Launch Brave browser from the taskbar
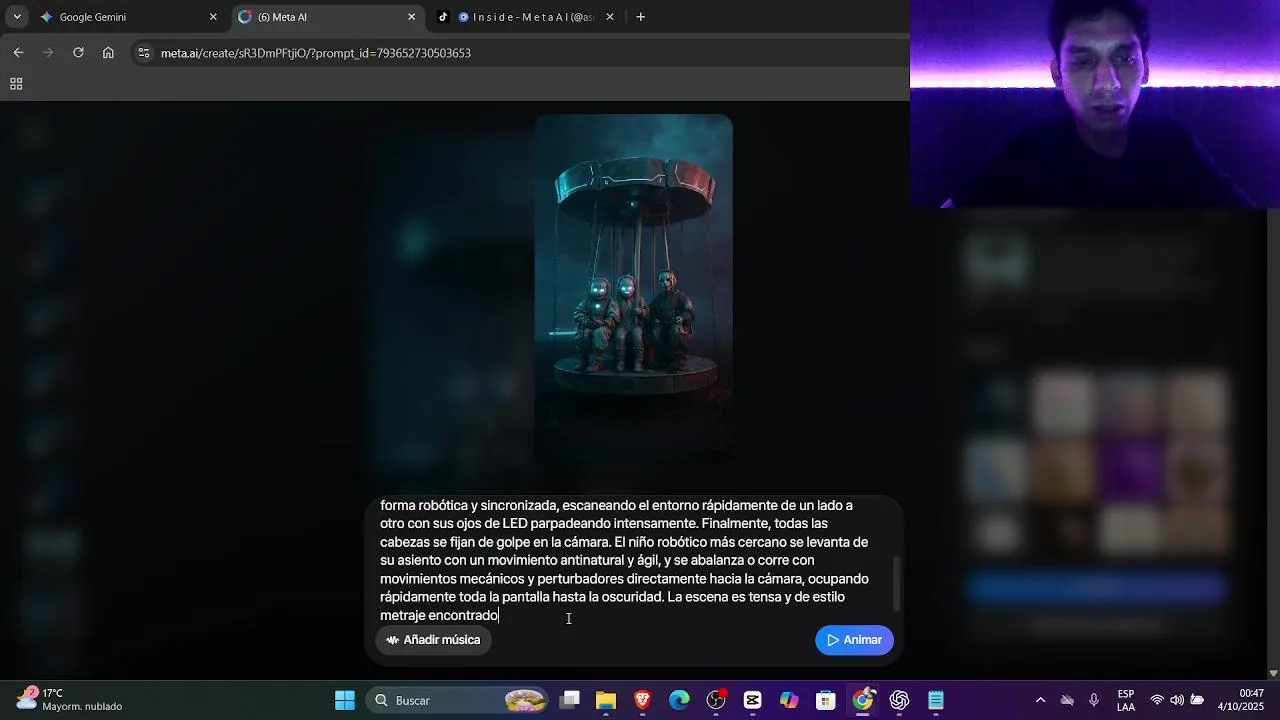 pos(643,700)
